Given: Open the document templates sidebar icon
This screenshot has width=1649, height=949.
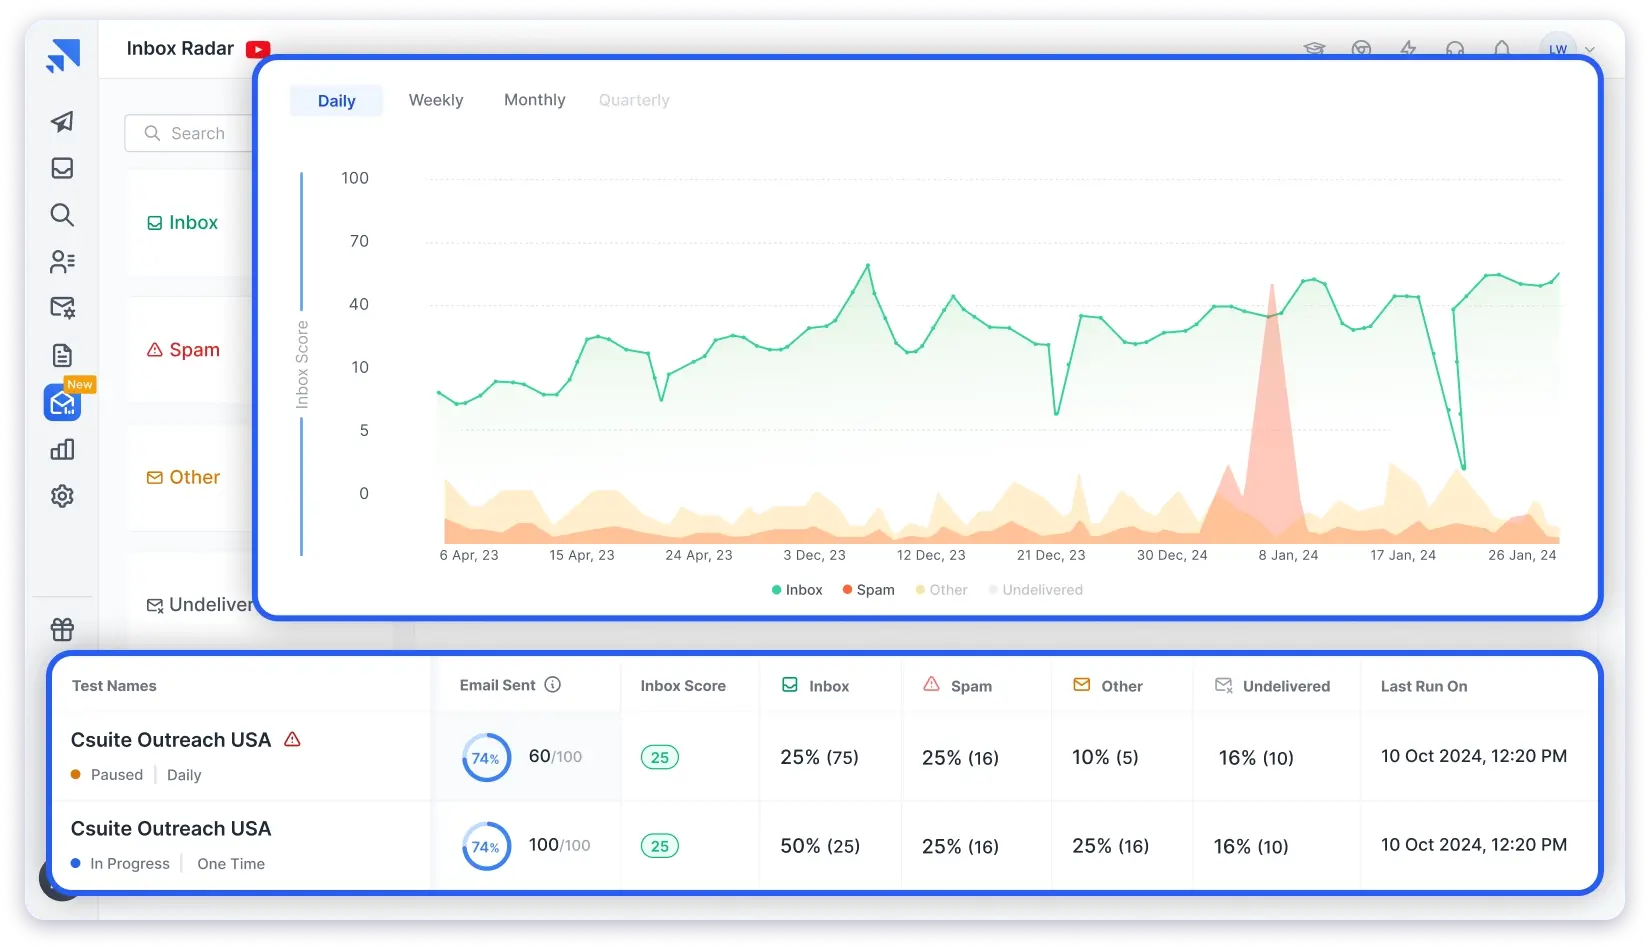Looking at the screenshot, I should (62, 355).
